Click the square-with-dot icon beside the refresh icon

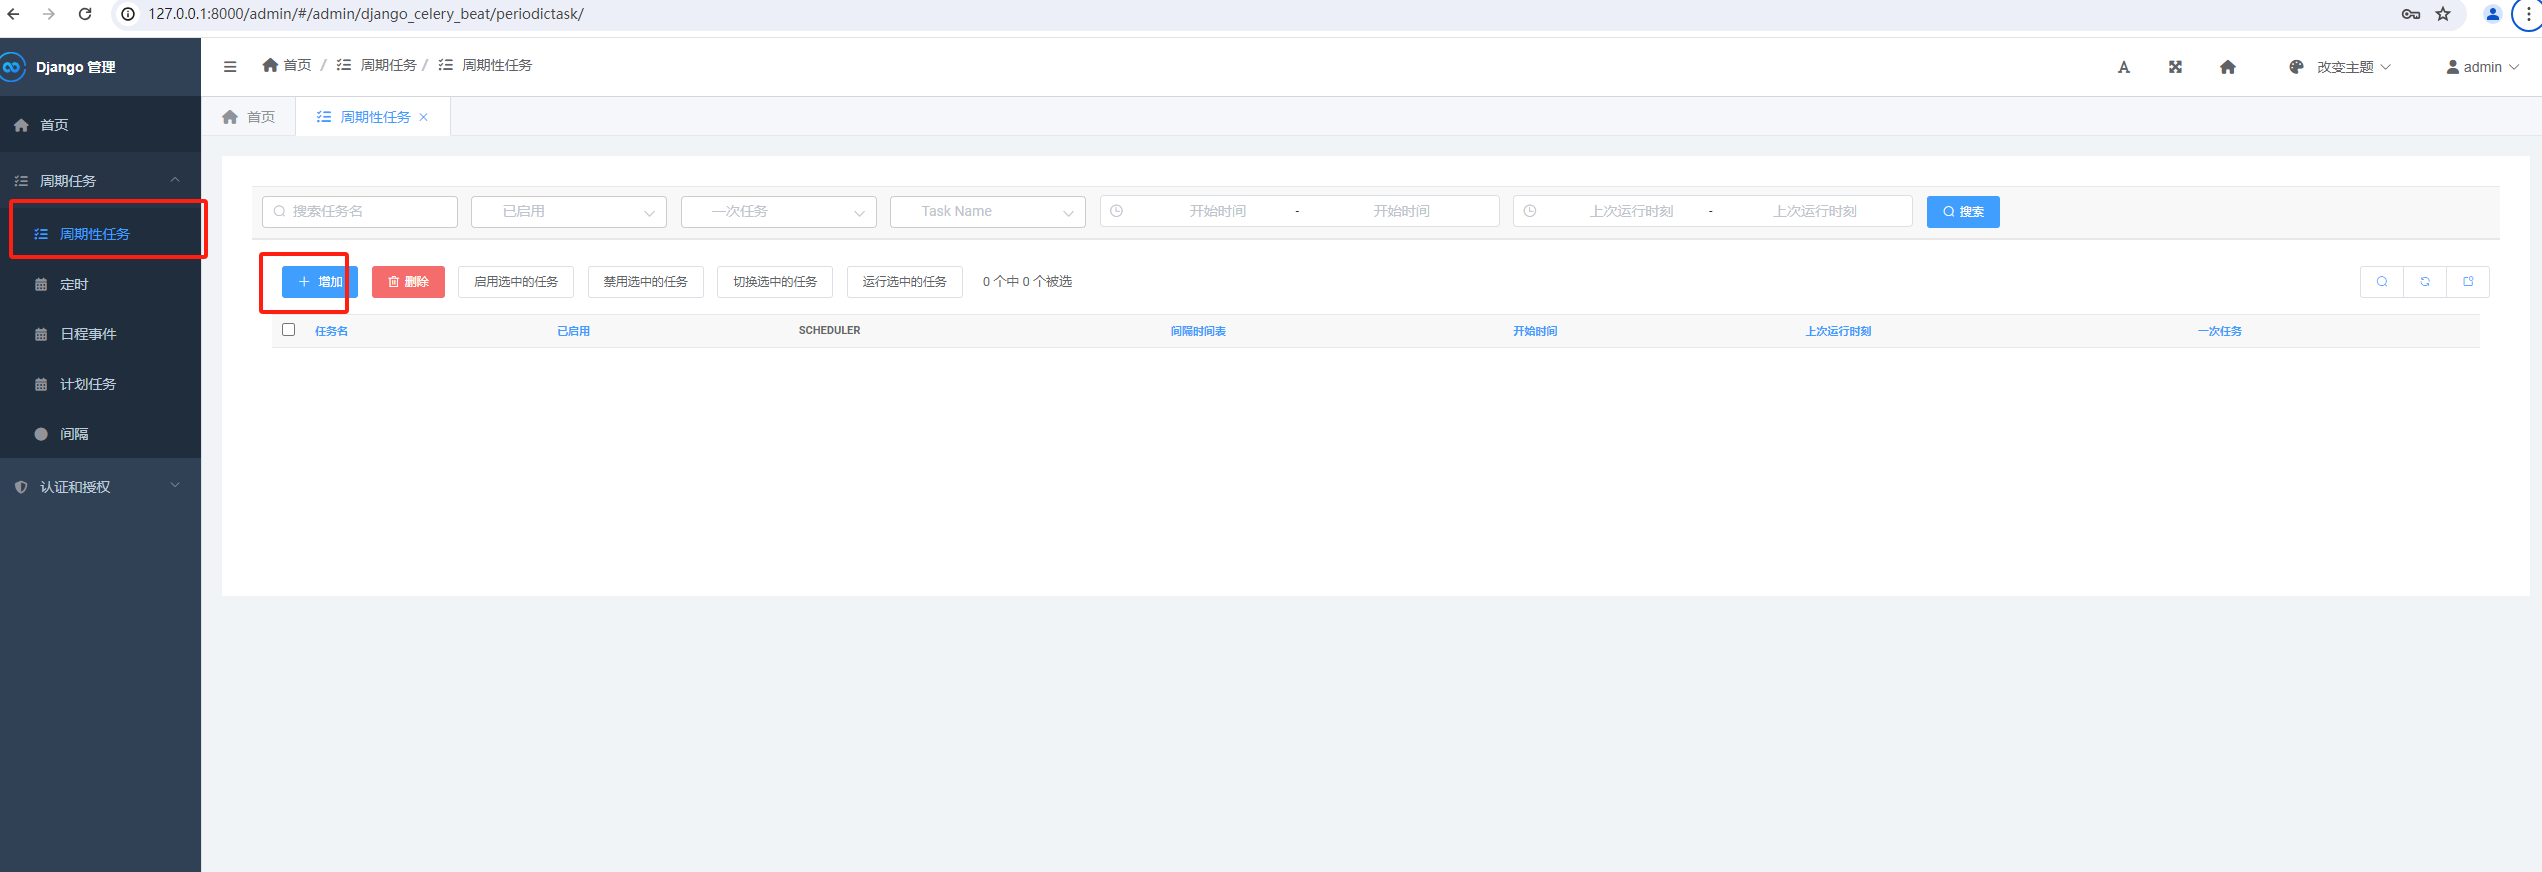[x=2468, y=282]
